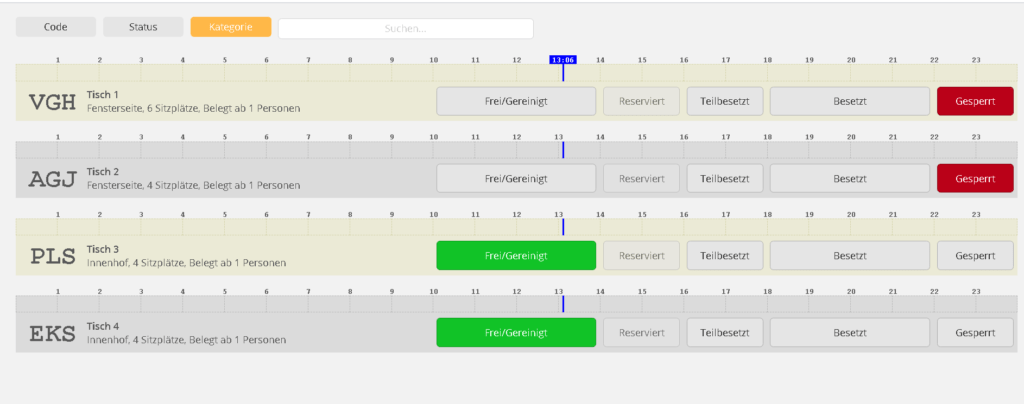Mark Tisch 2 as Reserviert
1024x404 pixels.
pos(641,178)
